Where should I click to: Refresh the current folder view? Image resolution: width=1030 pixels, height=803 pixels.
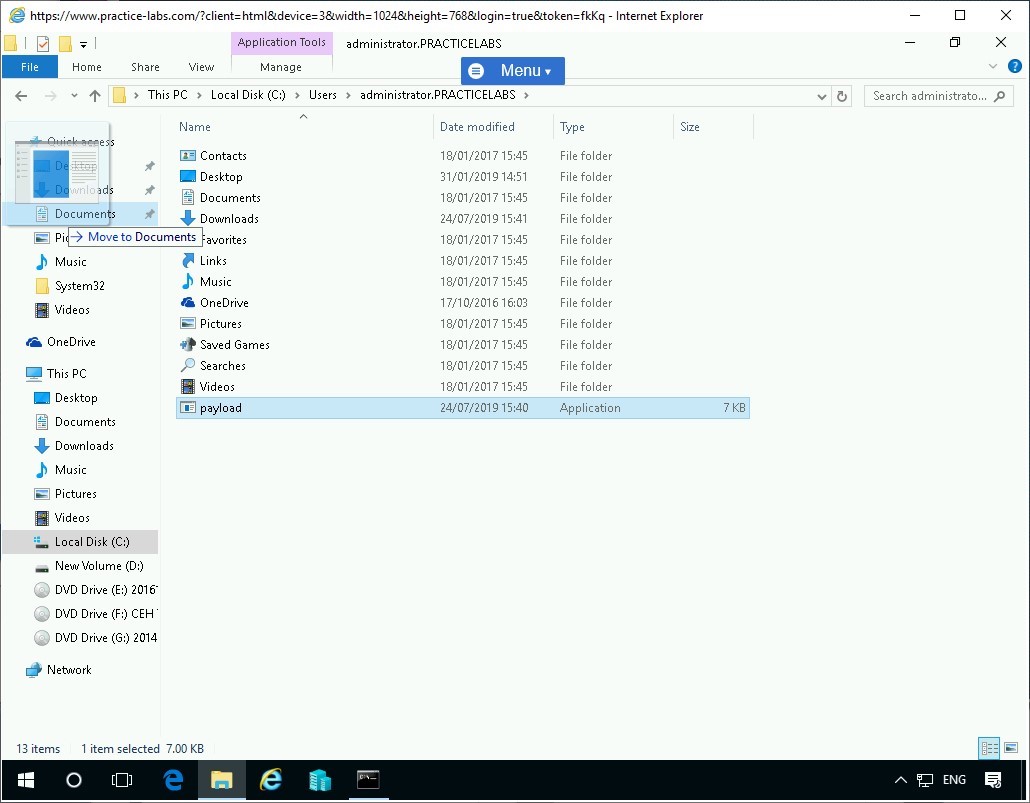pyautogui.click(x=841, y=96)
